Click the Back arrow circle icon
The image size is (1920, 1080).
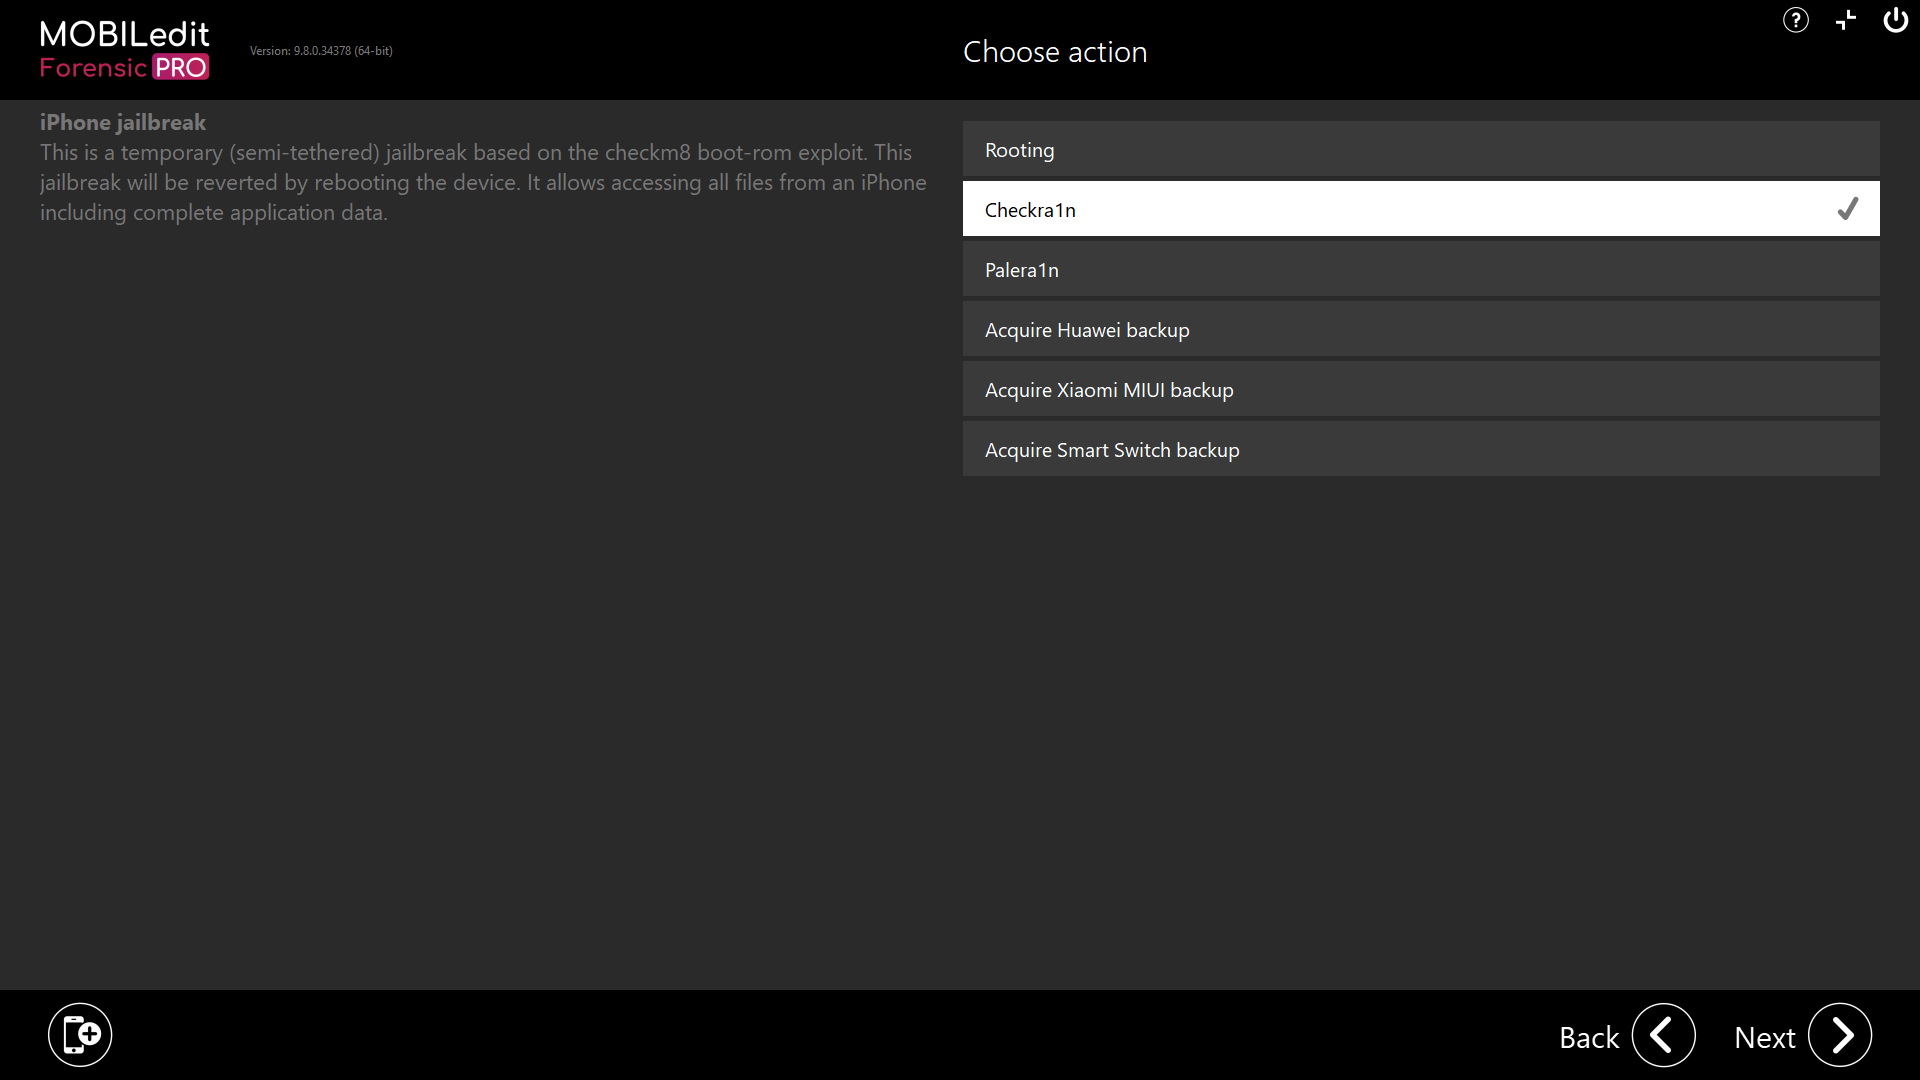coord(1664,1035)
